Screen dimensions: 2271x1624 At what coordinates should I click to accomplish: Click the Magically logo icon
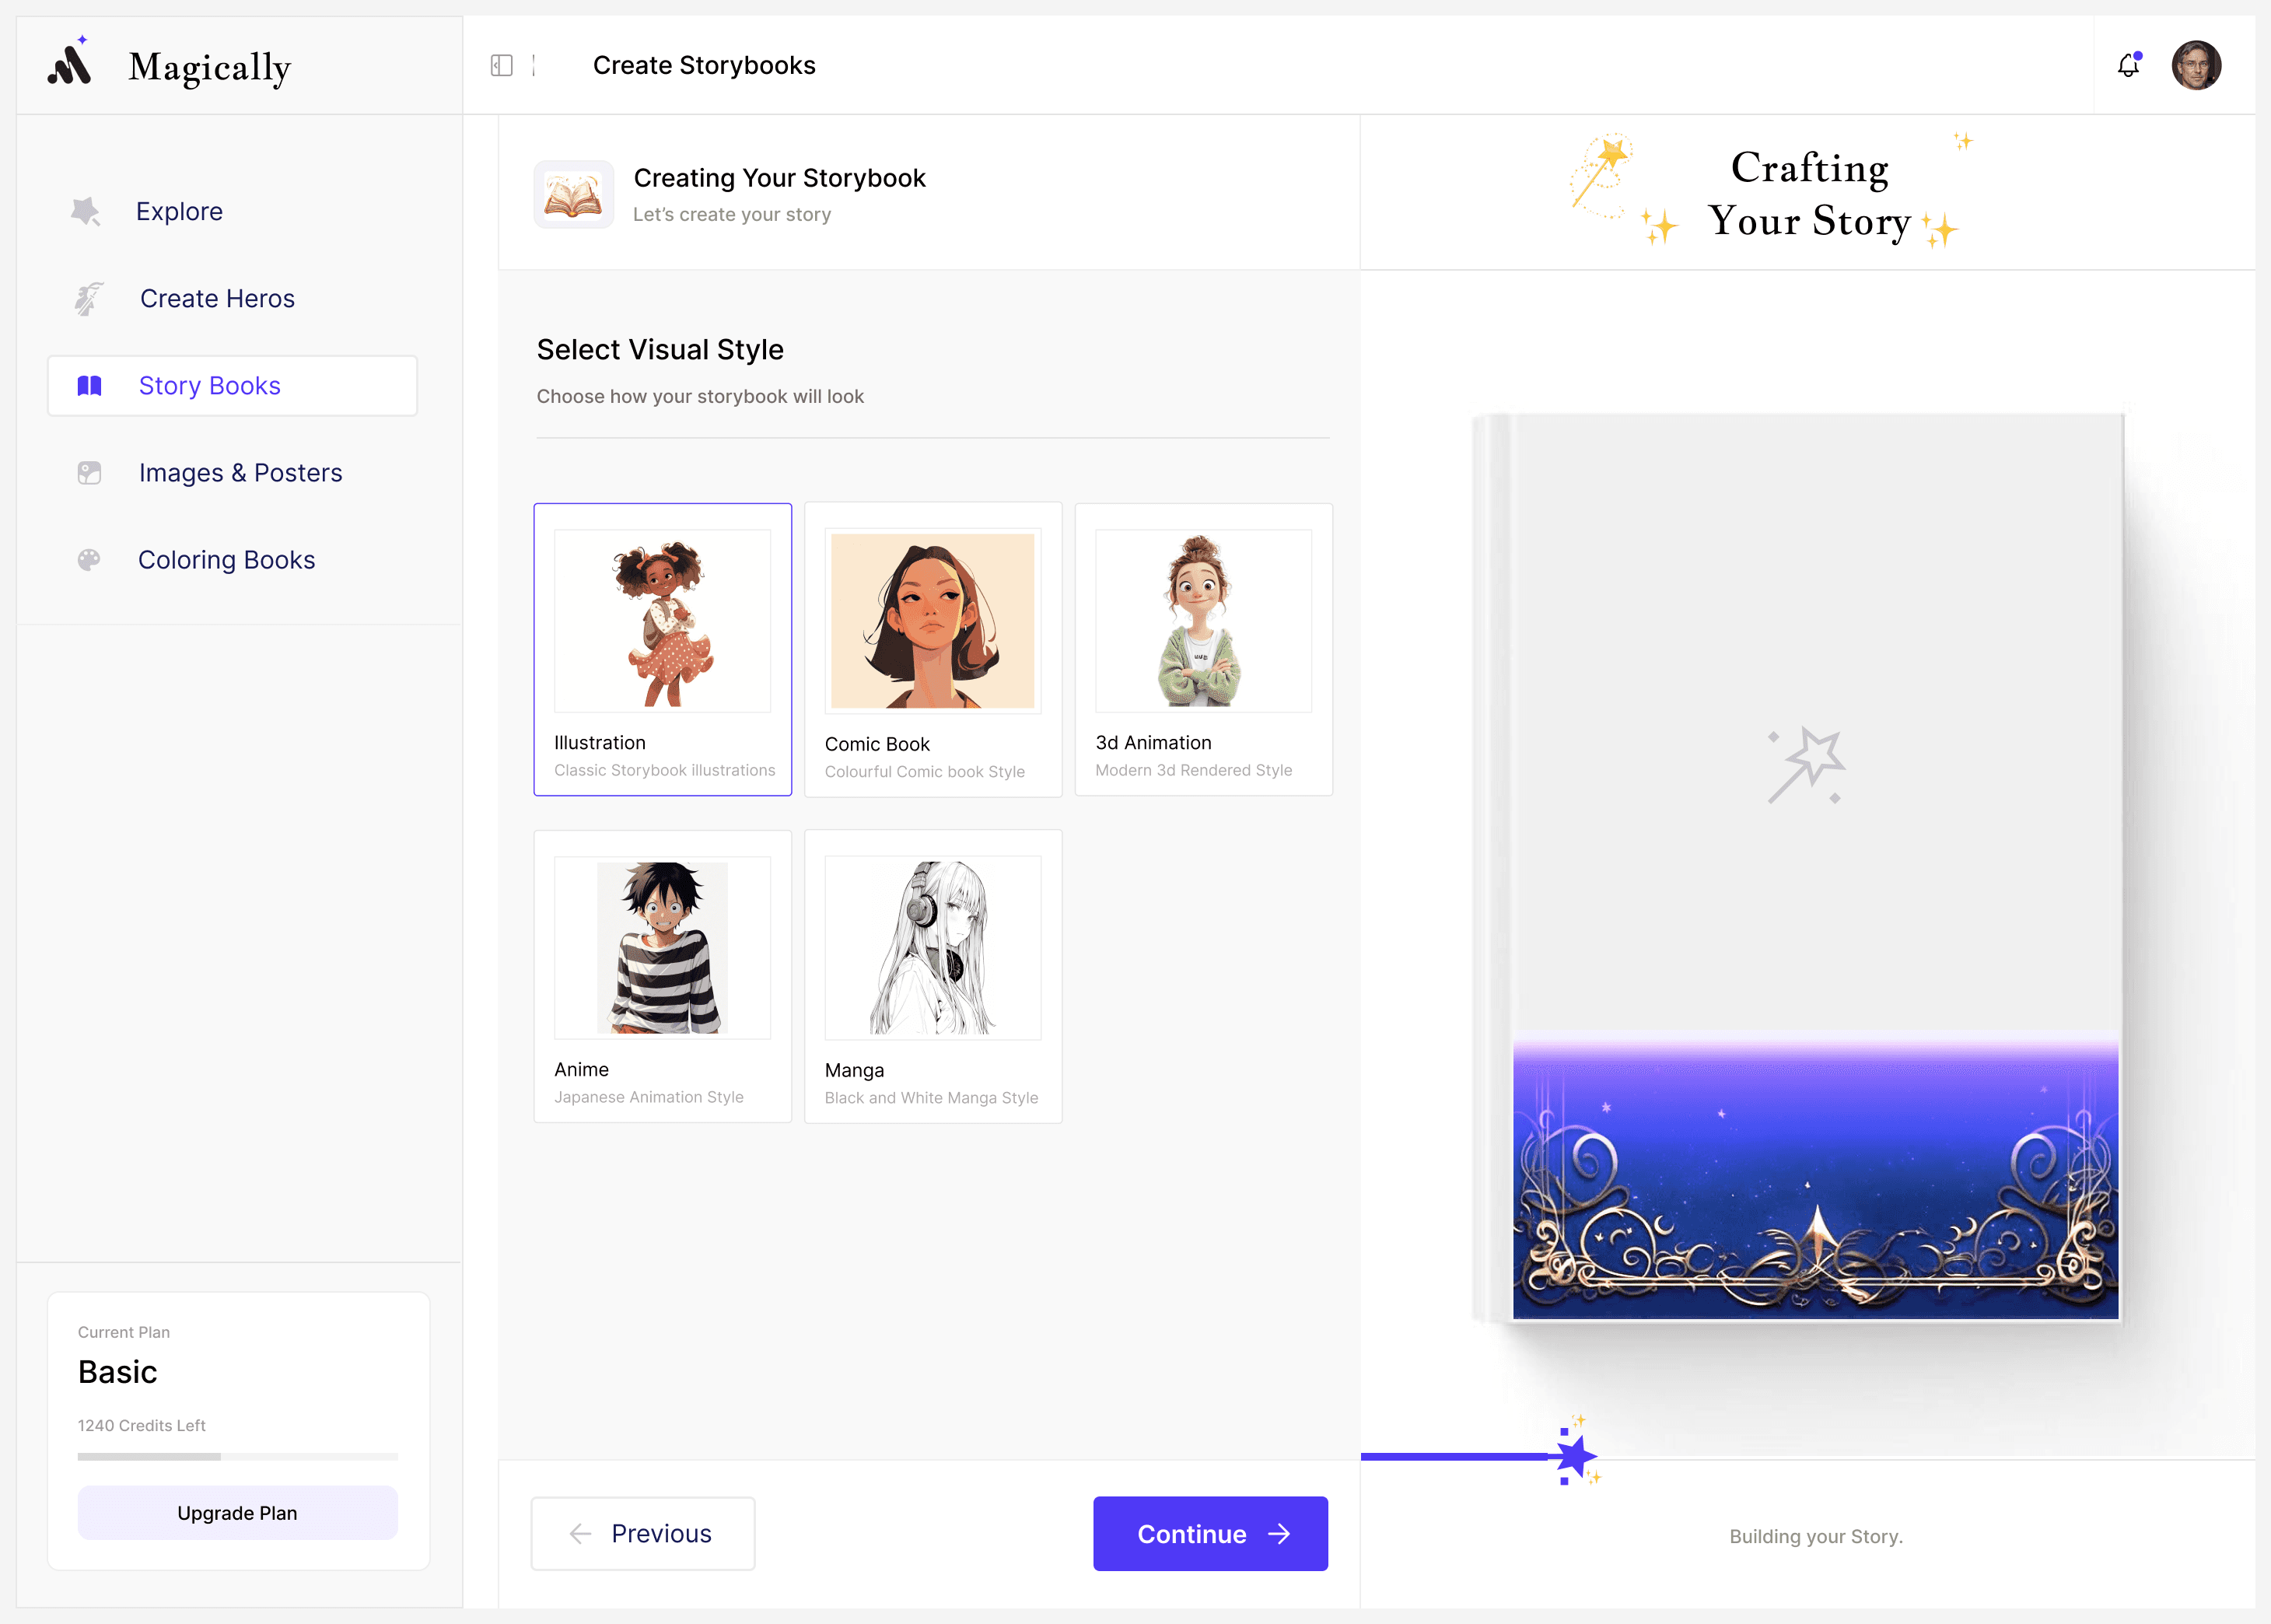(70, 65)
